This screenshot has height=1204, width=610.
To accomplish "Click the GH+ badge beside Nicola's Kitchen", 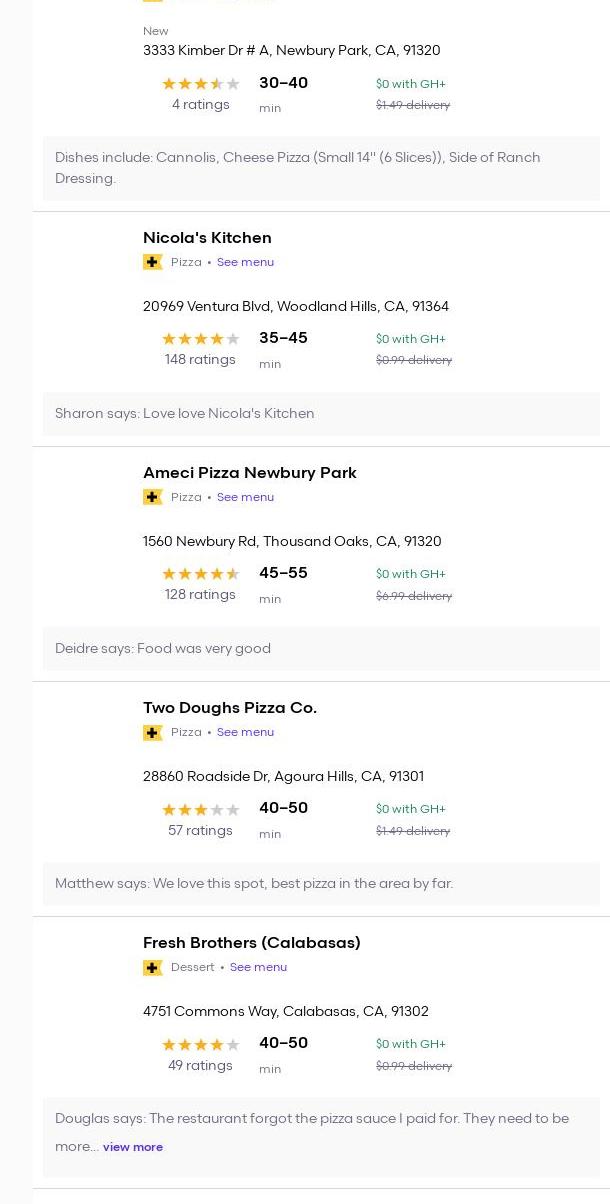I will [153, 262].
